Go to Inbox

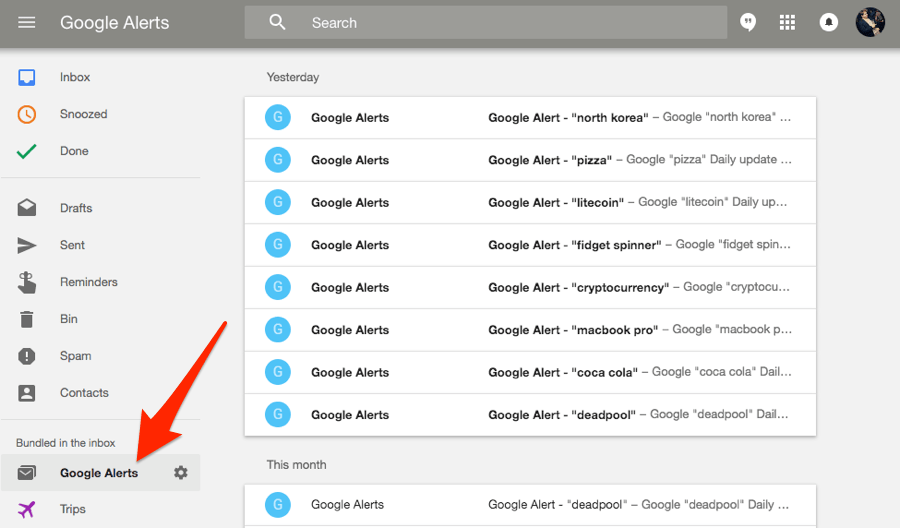pos(75,77)
